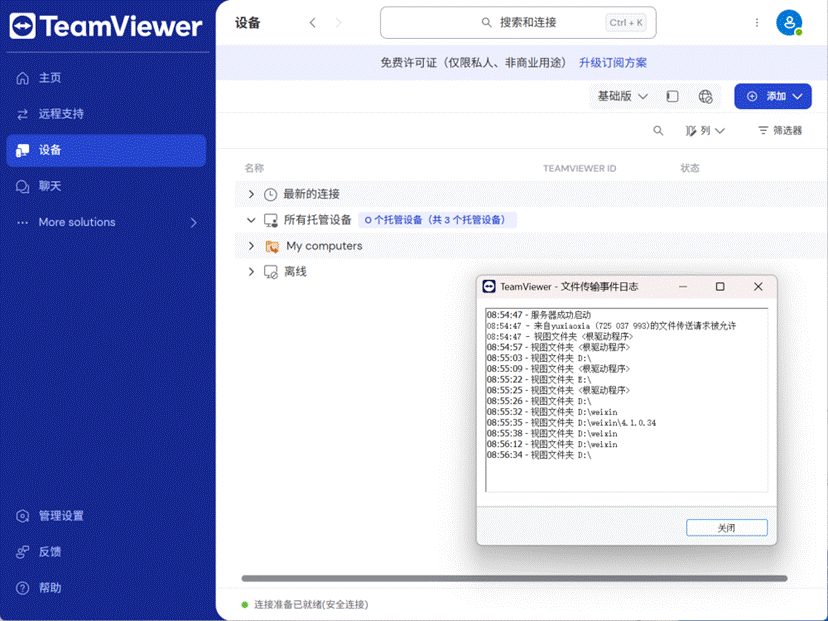Click the horizontal scrollbar at the bottom
This screenshot has height=621, width=828.
tap(514, 579)
